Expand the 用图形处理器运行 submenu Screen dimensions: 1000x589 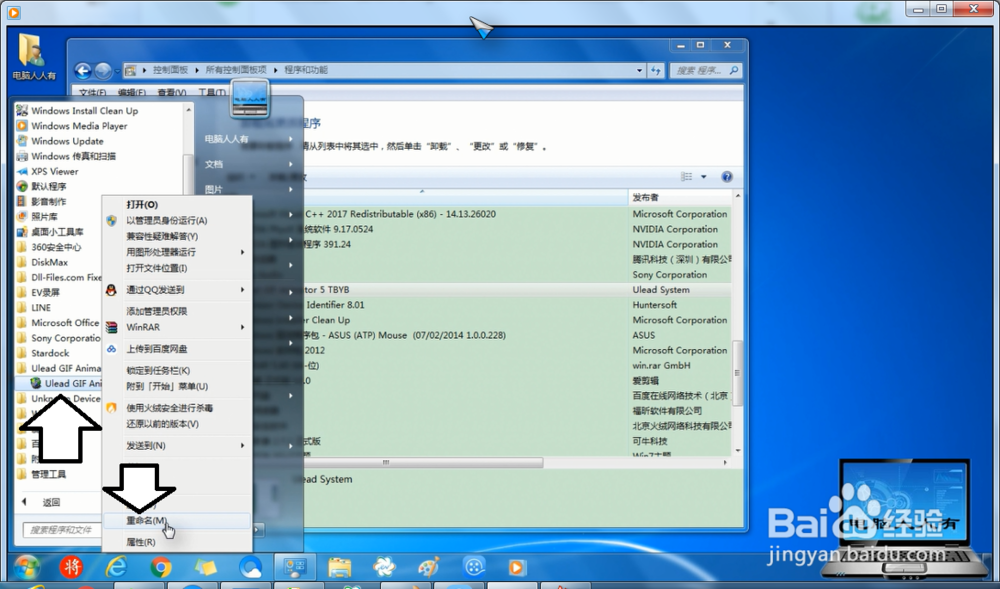pos(177,252)
